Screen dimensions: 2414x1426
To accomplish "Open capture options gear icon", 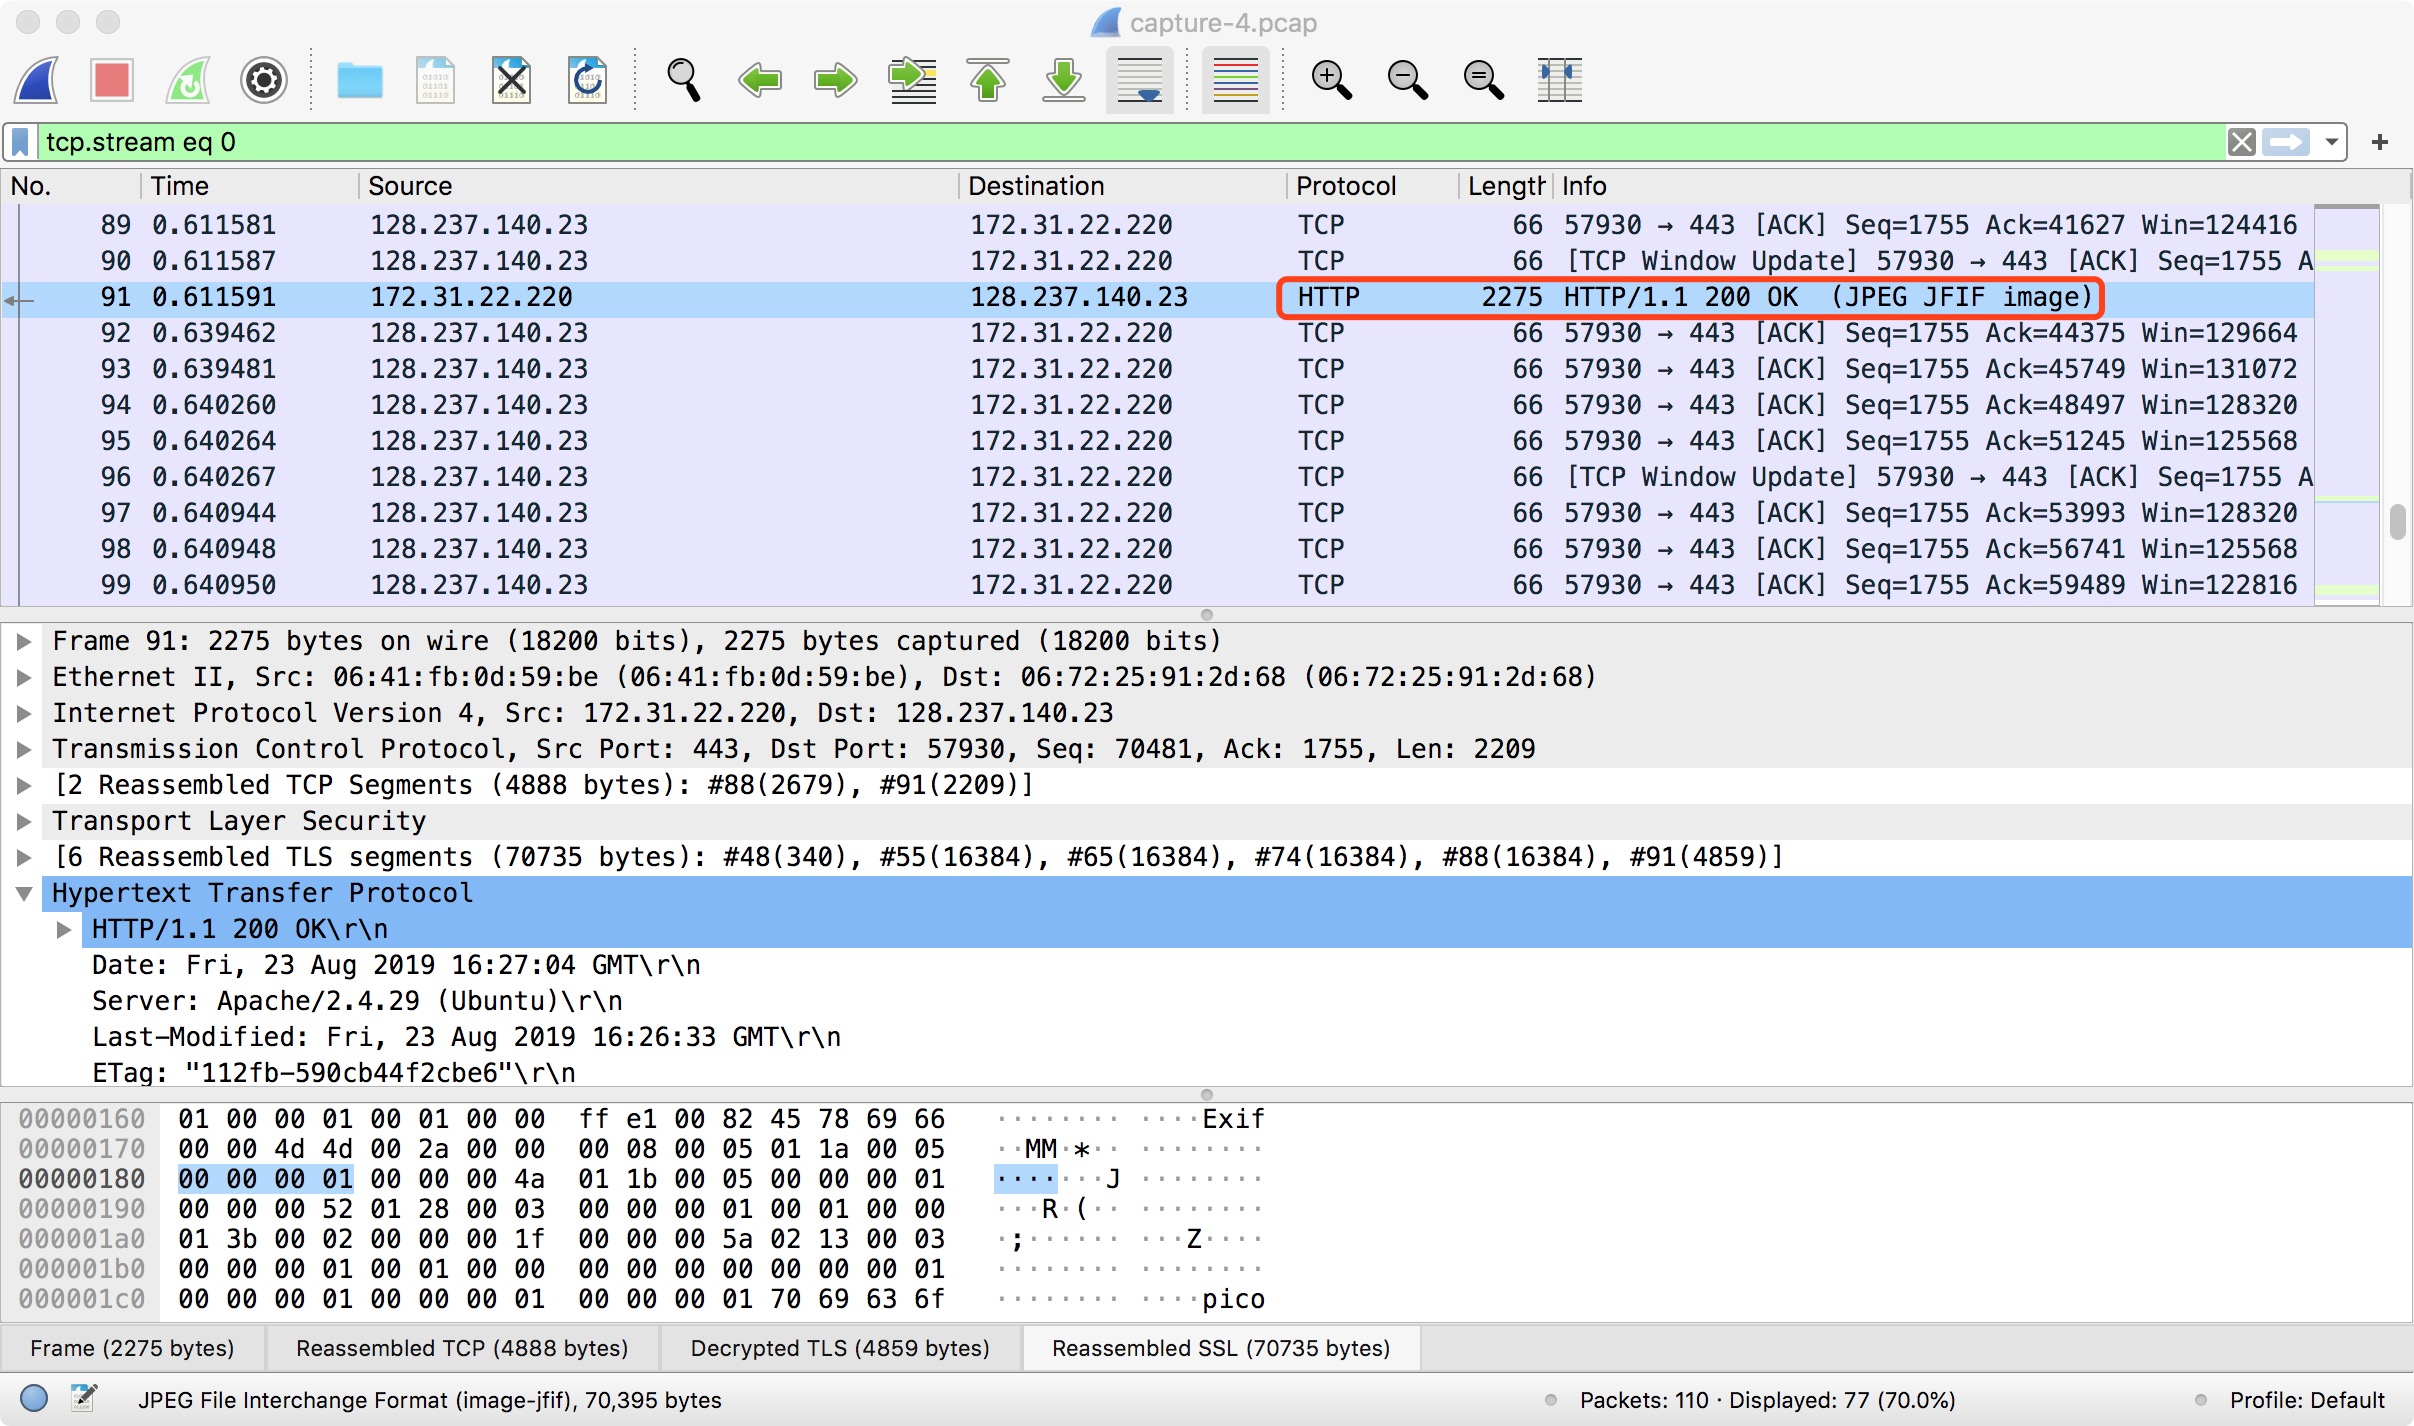I will click(264, 80).
